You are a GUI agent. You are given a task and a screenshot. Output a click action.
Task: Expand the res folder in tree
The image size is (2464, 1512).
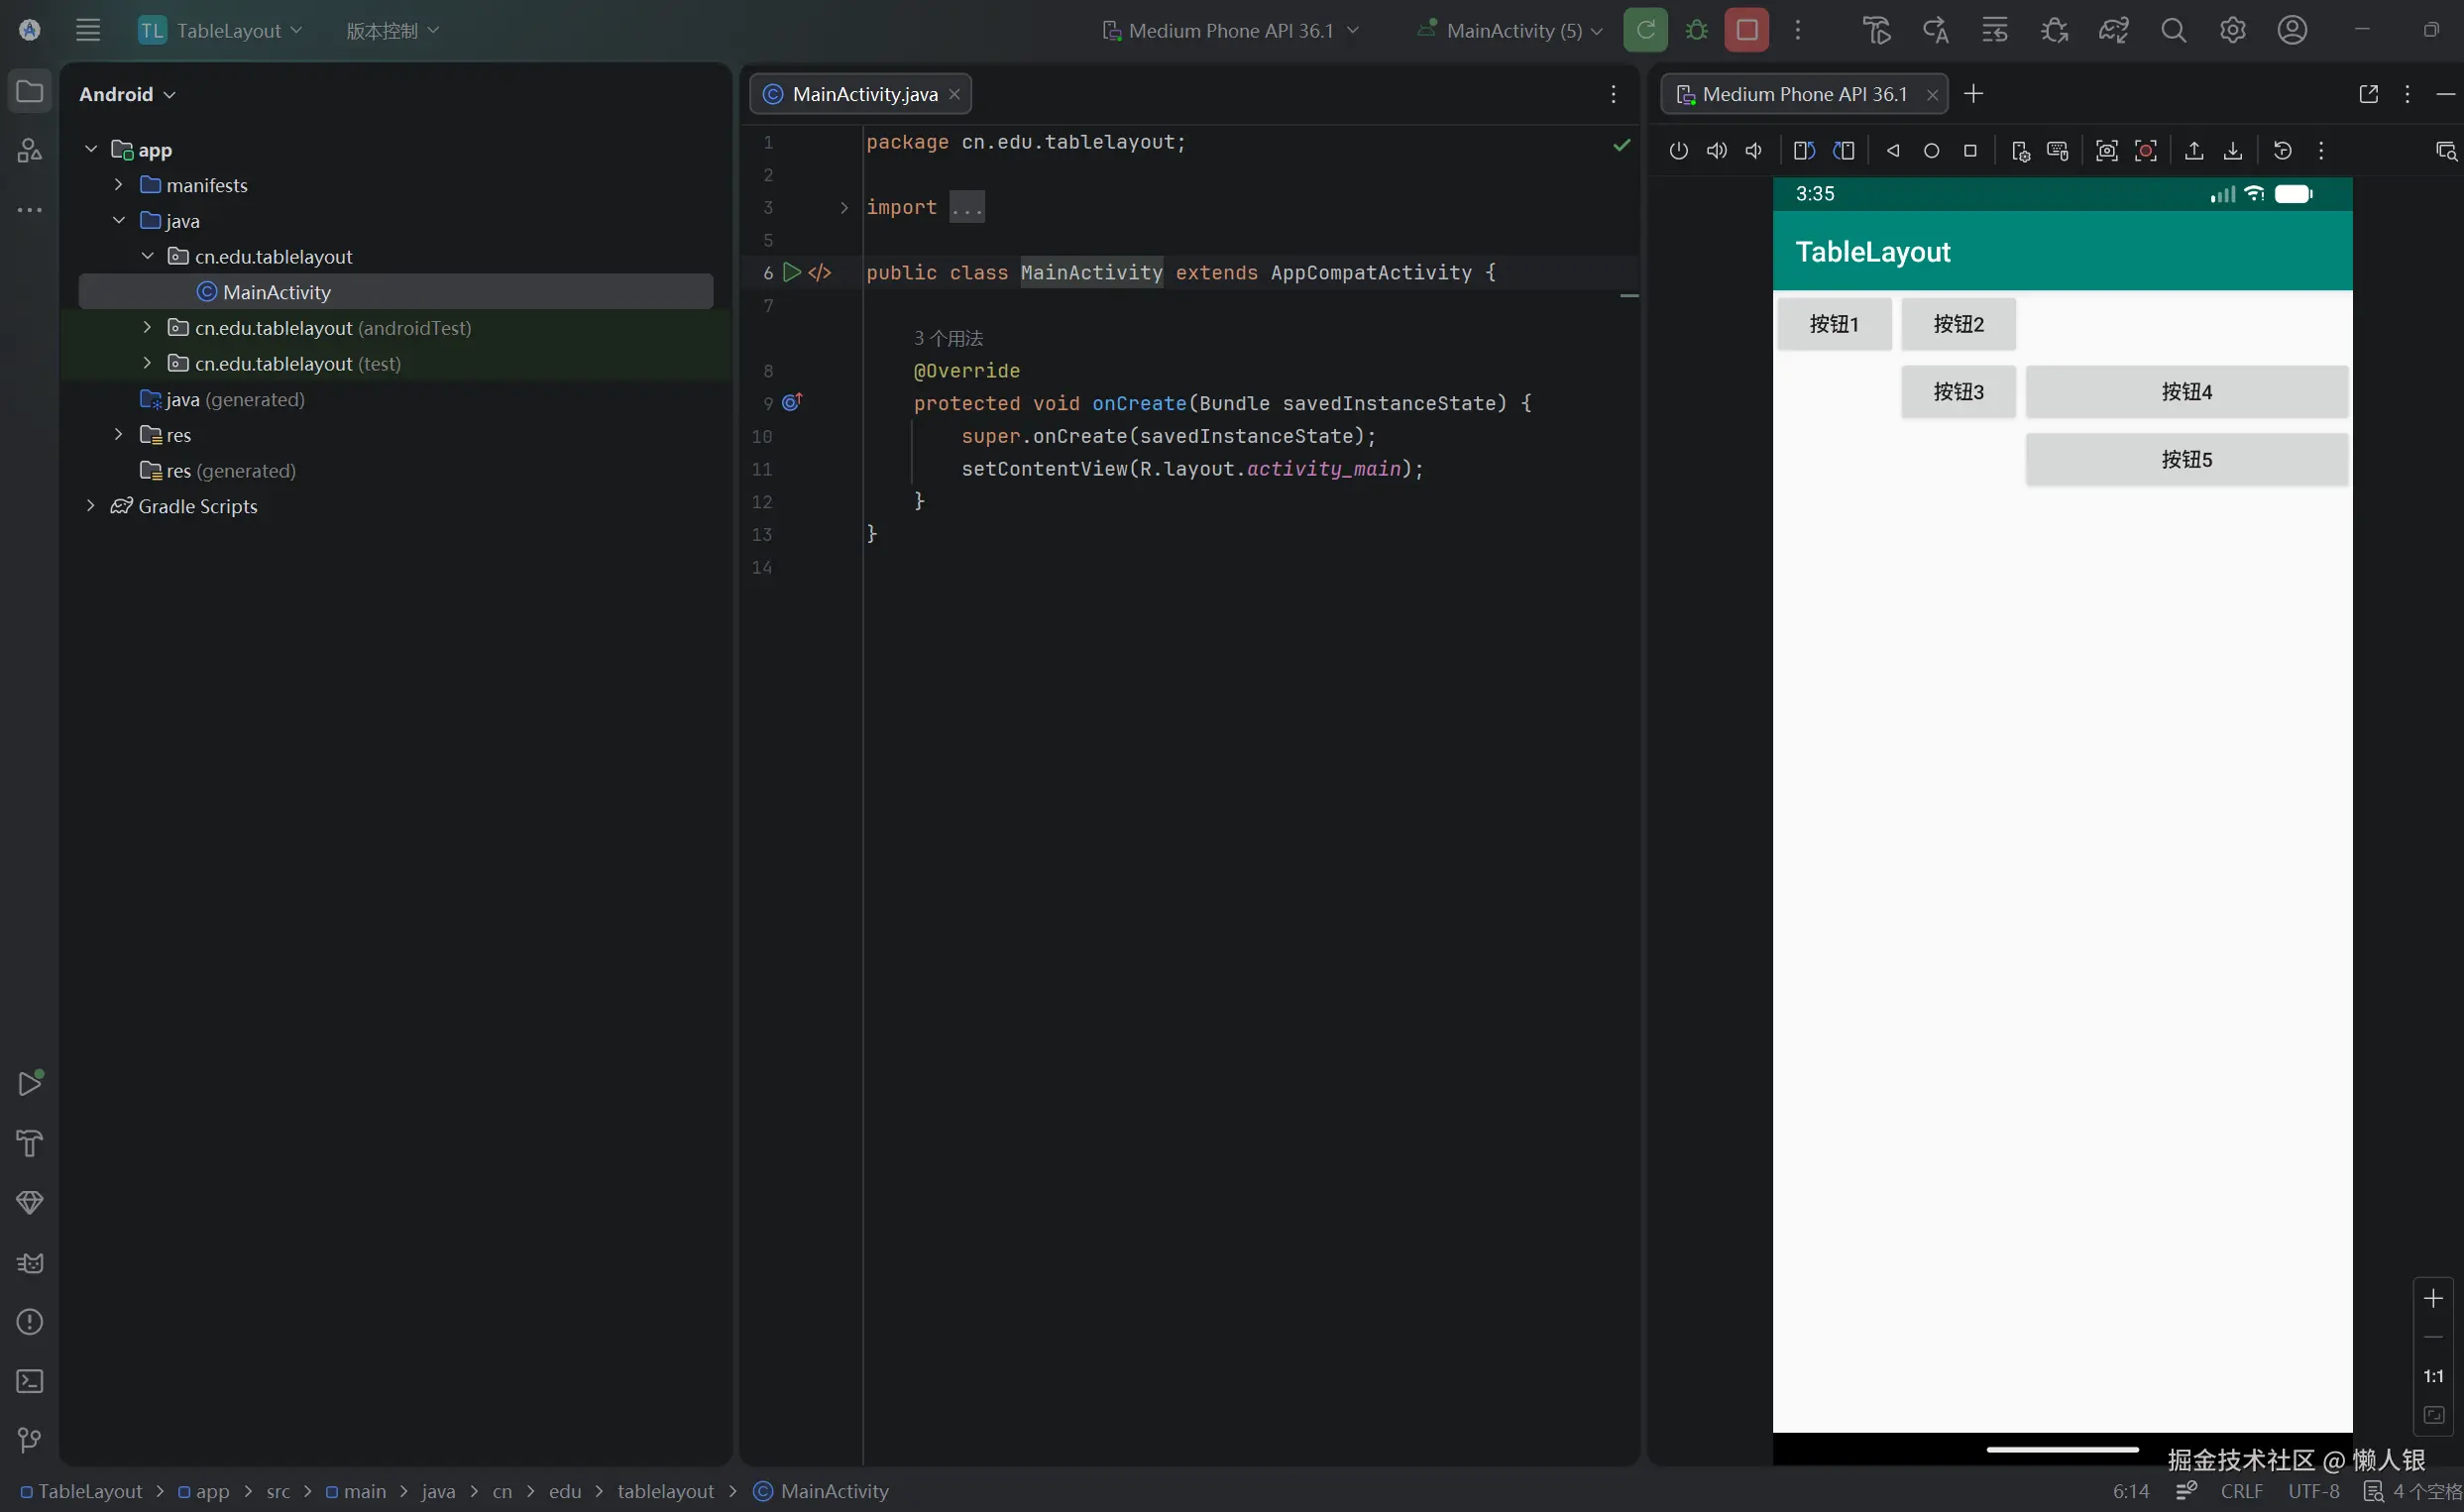click(119, 435)
